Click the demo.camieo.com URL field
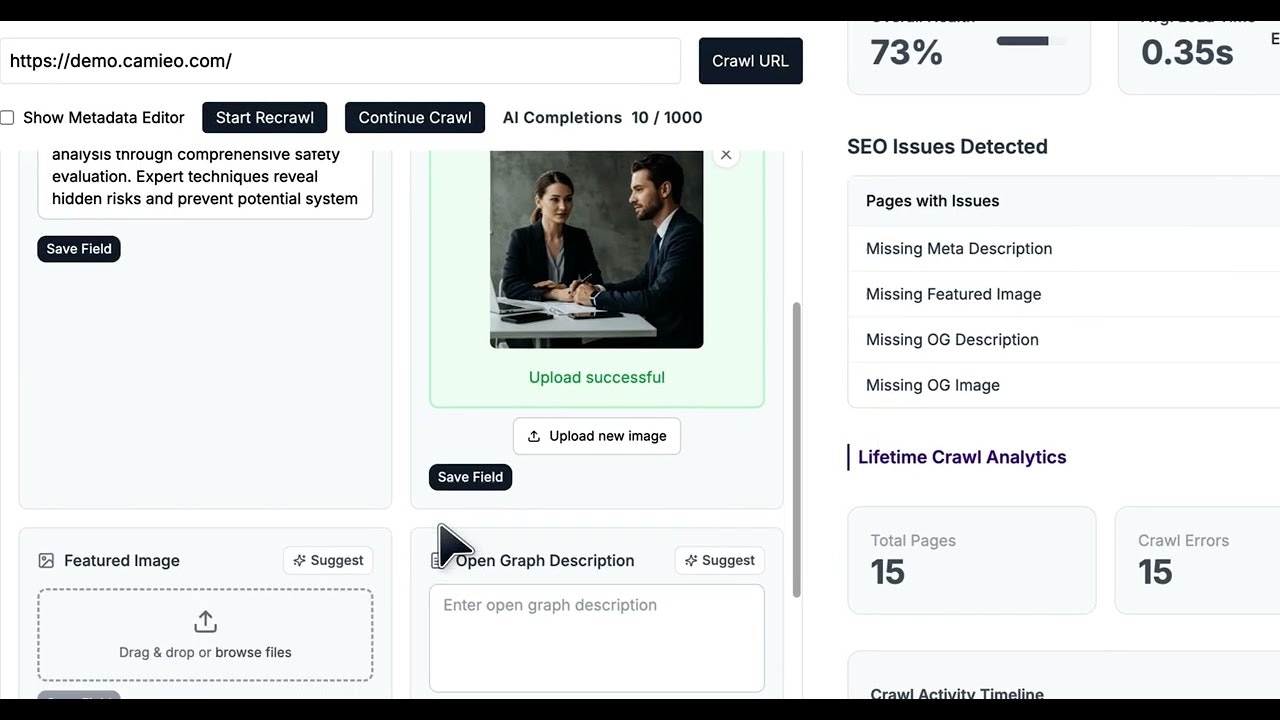 tap(340, 61)
